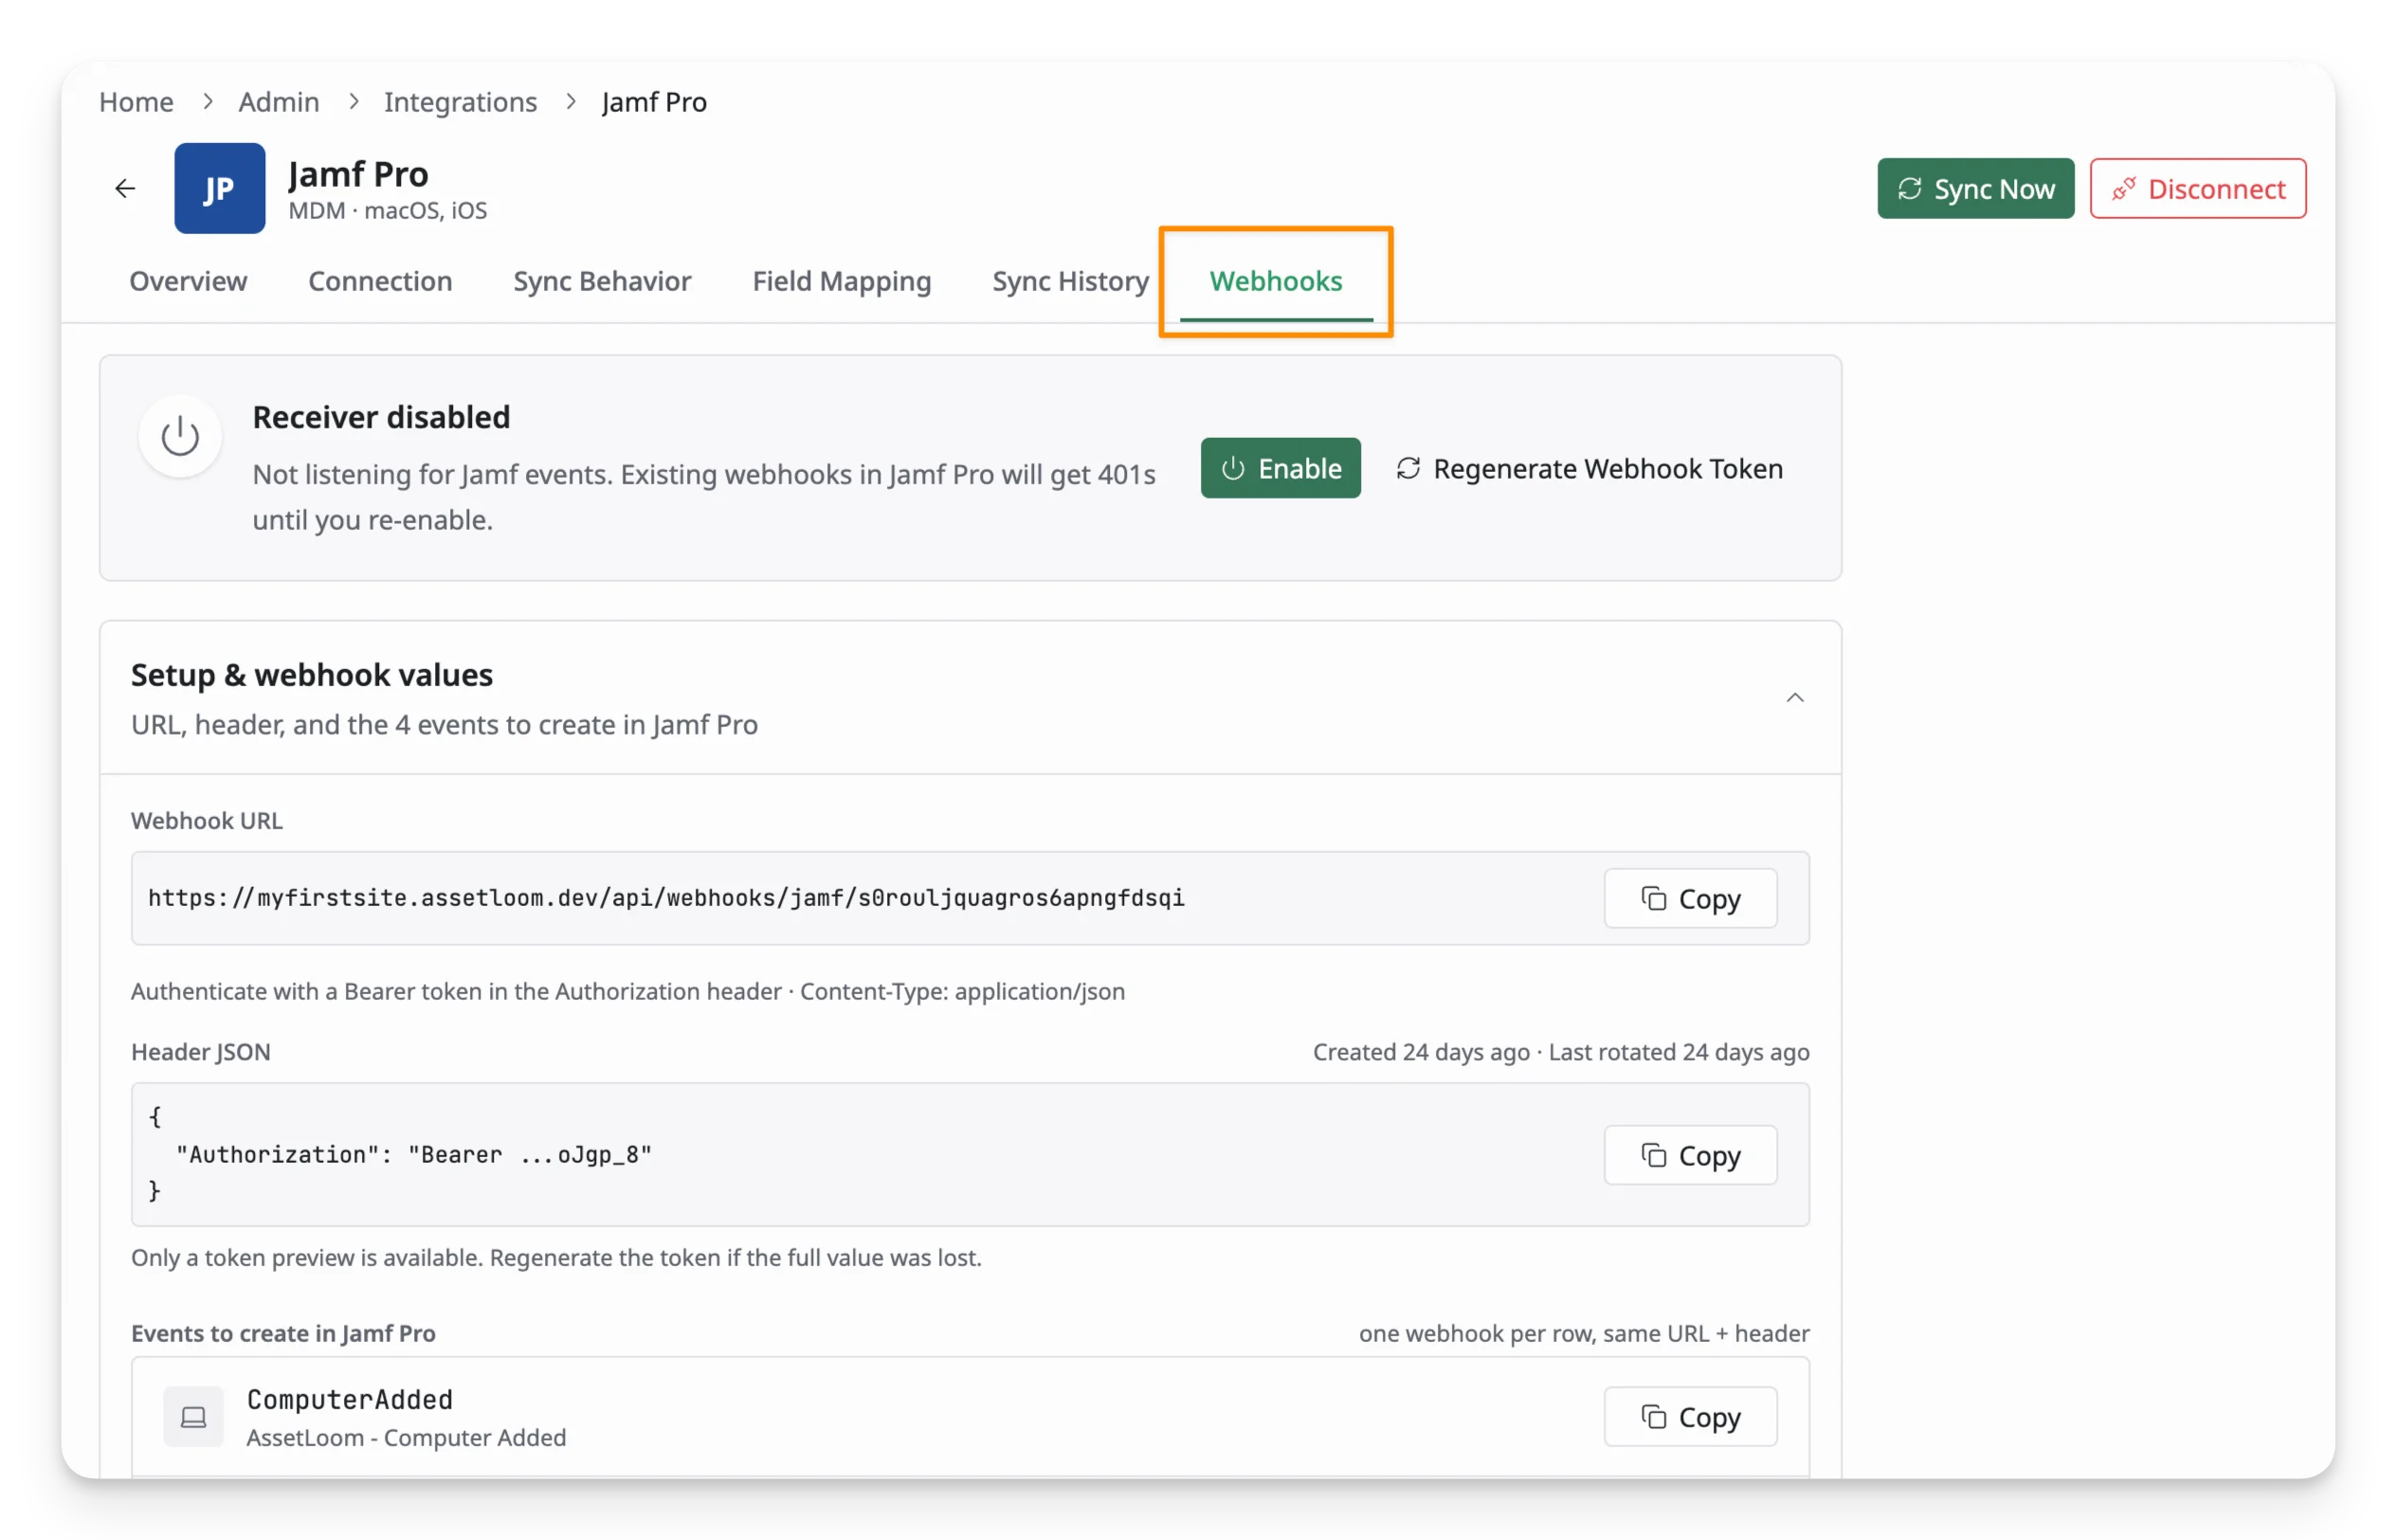Screen dimensions: 2397x1540
Task: Open the Overview tab
Action: pos(188,281)
